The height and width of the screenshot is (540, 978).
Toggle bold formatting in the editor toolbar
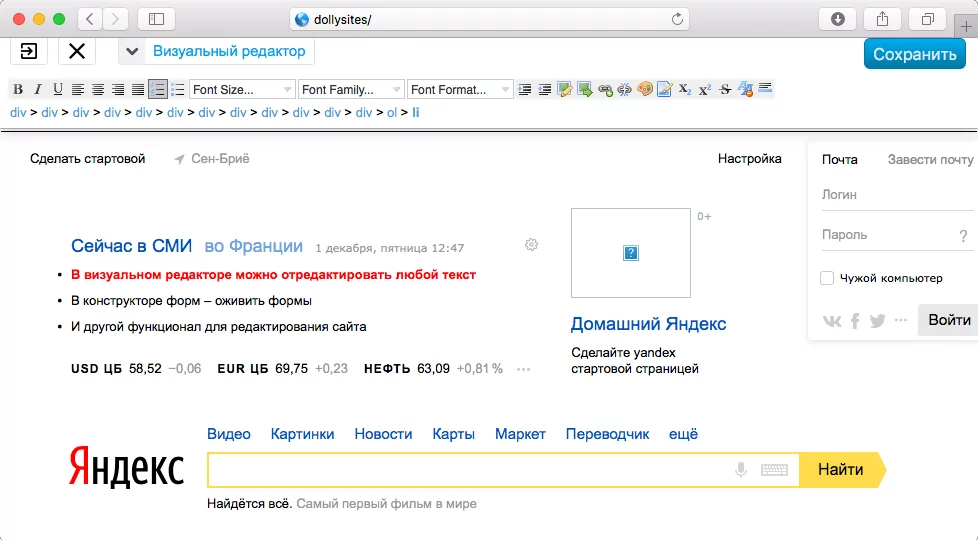(18, 90)
